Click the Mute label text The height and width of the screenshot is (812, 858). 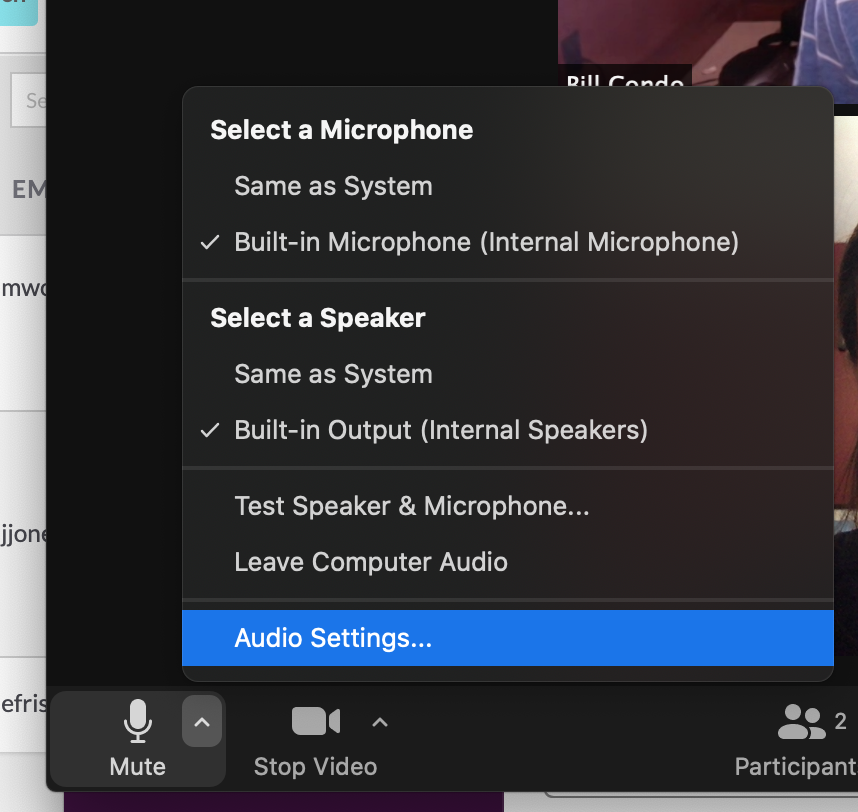(x=137, y=767)
